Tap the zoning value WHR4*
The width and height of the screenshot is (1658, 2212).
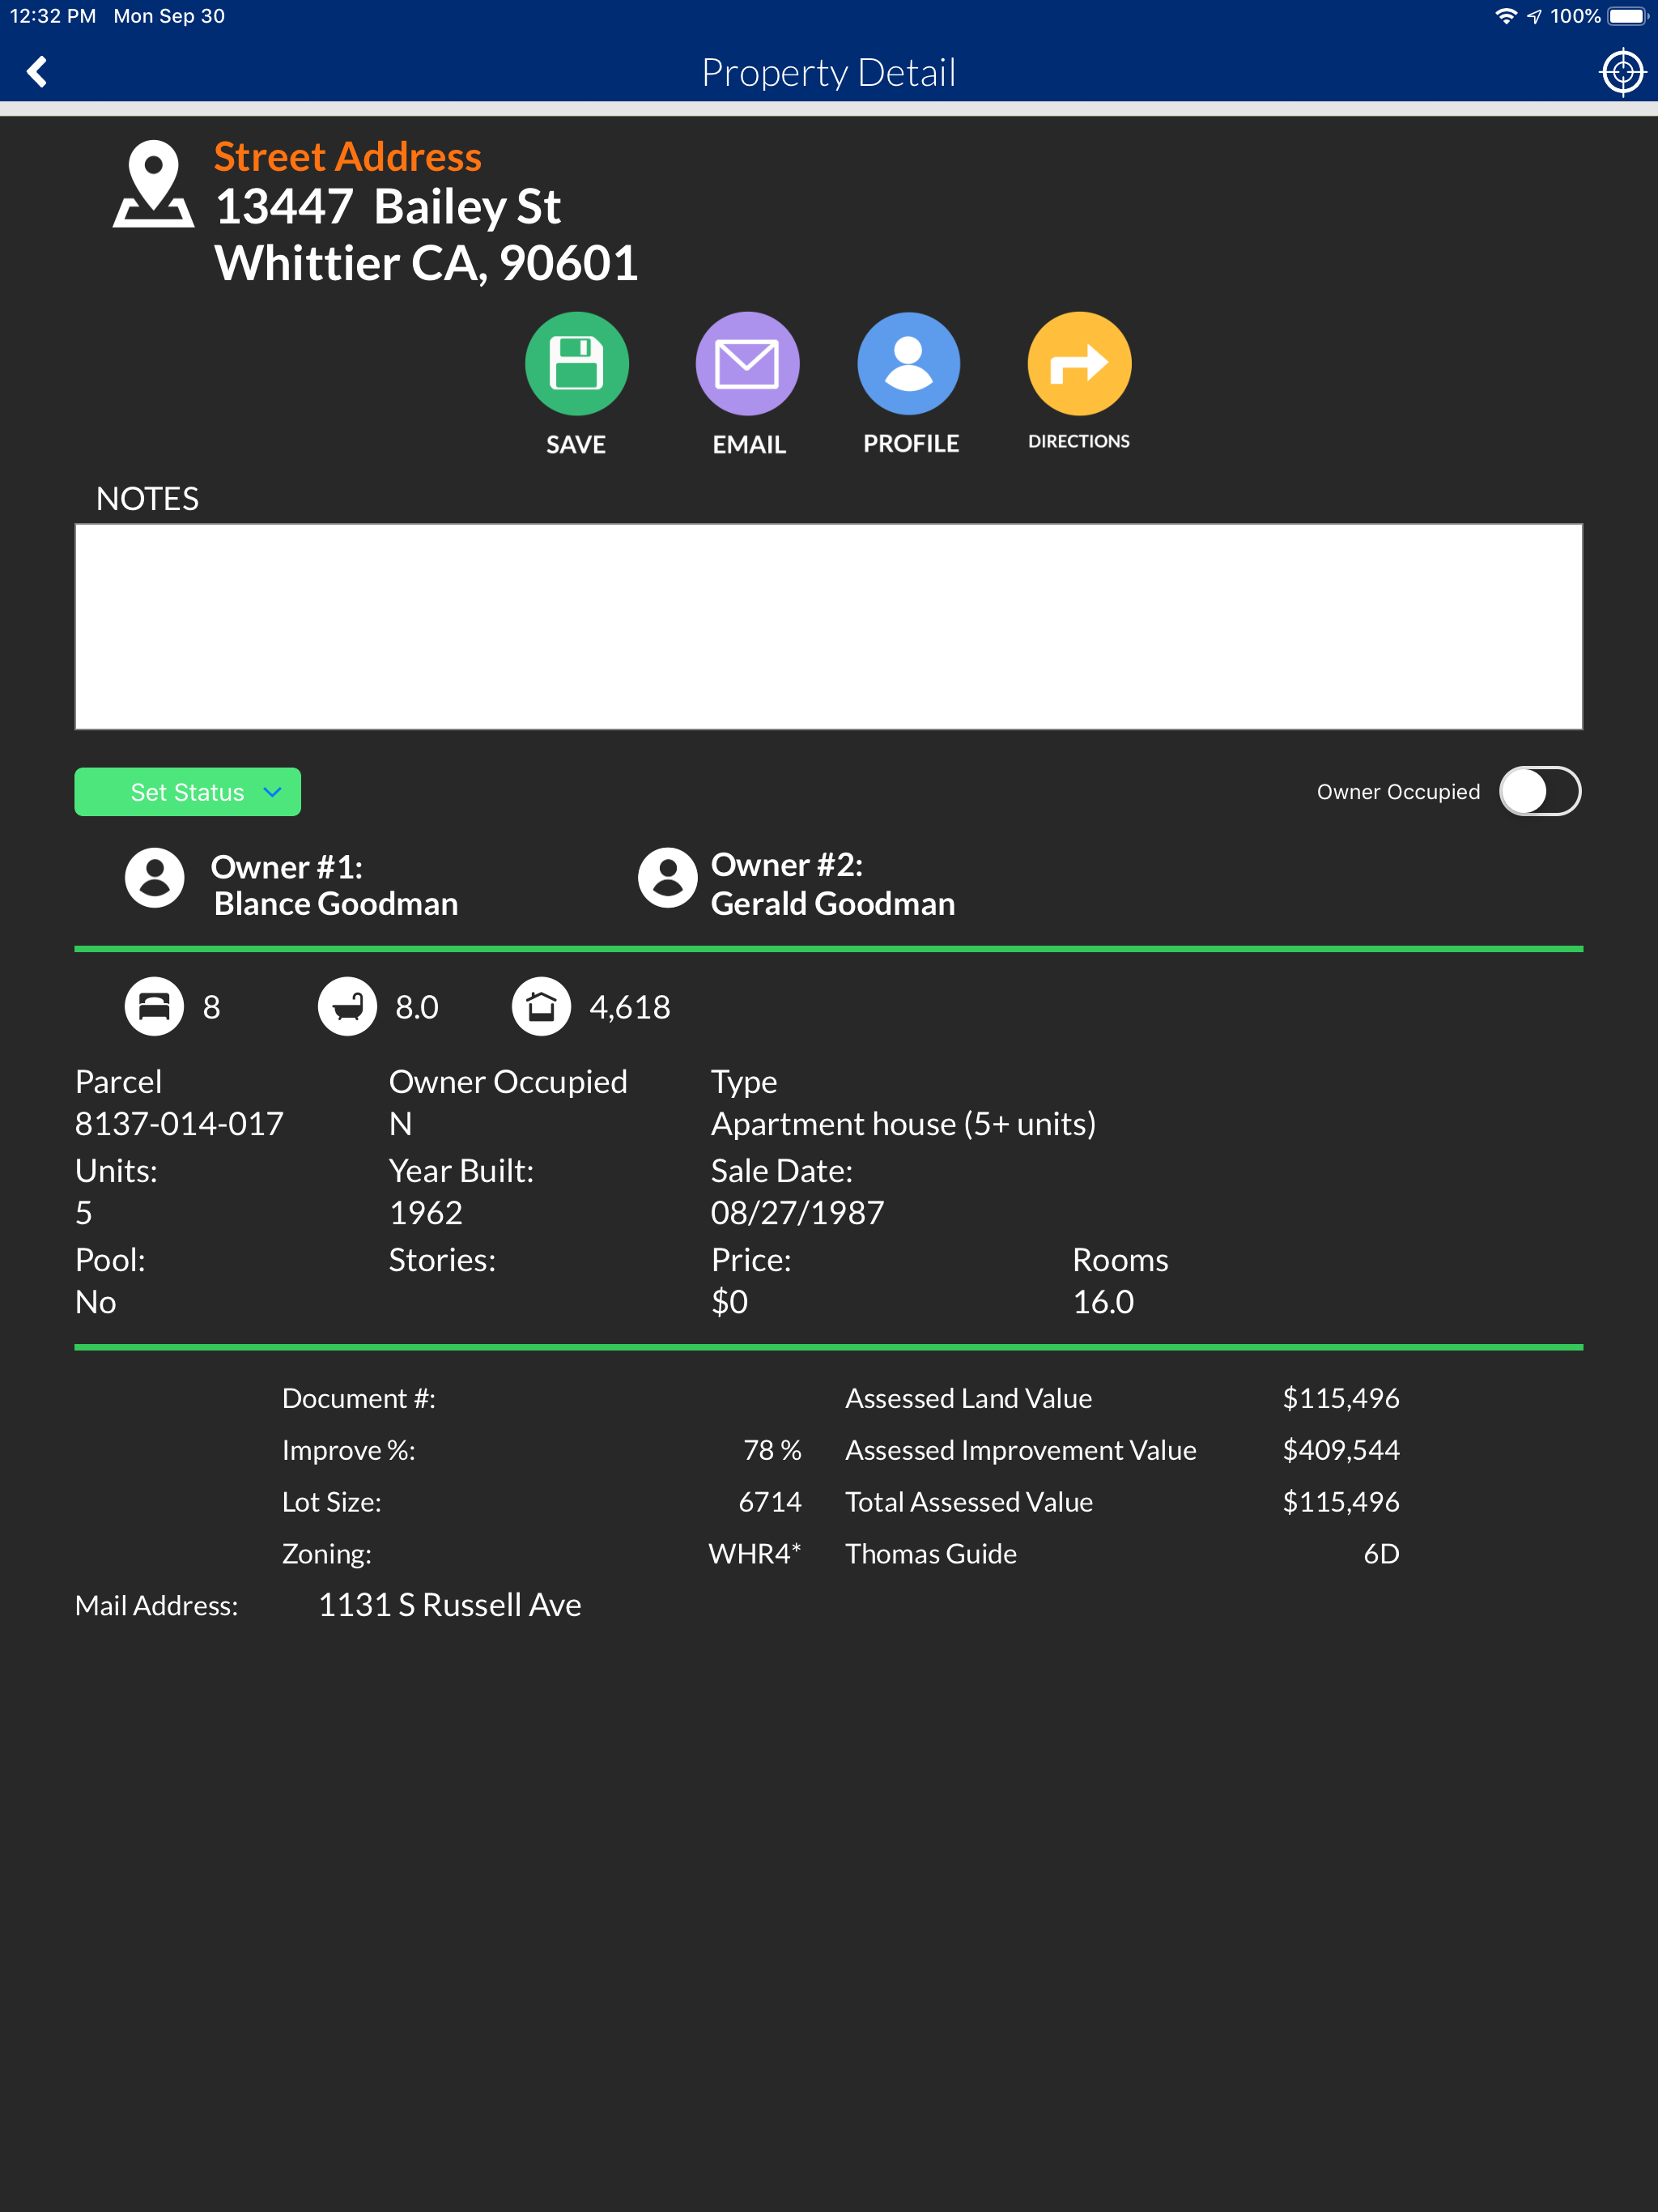755,1554
